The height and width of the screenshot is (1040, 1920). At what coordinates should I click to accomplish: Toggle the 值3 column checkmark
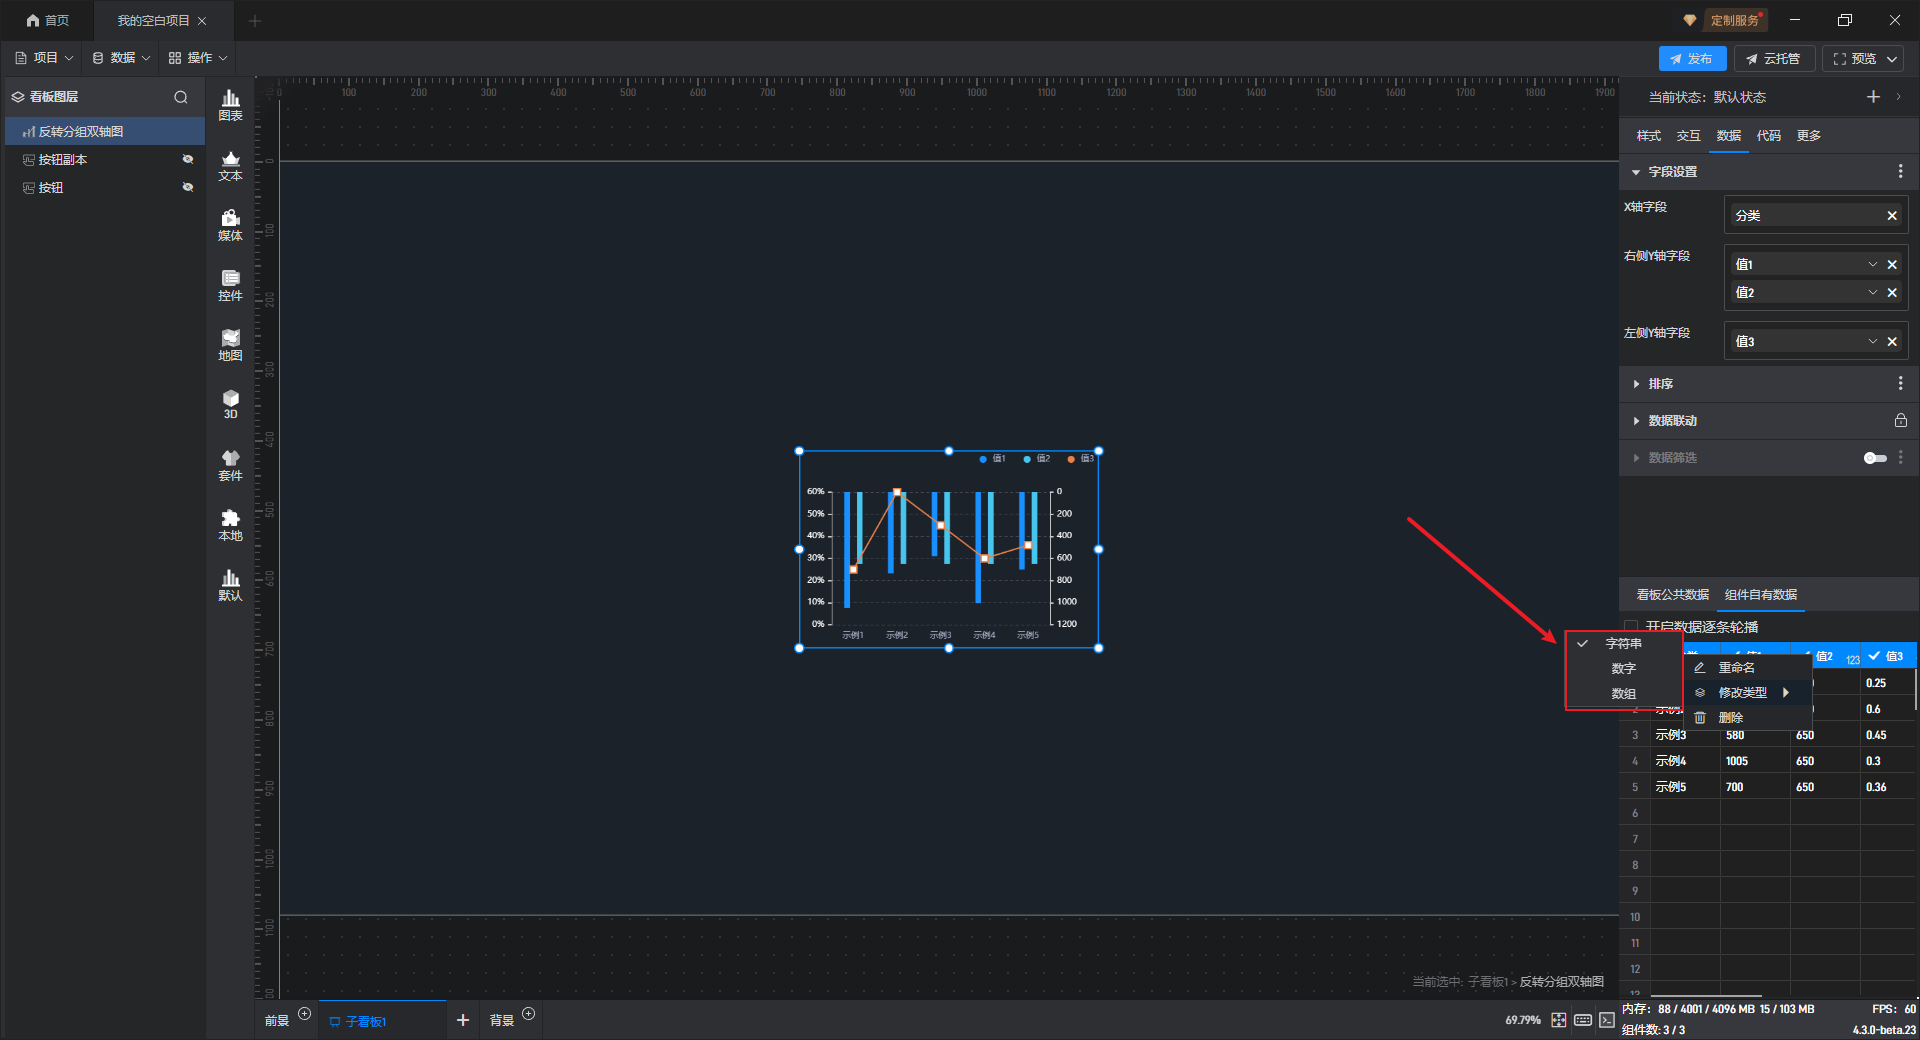pos(1874,656)
